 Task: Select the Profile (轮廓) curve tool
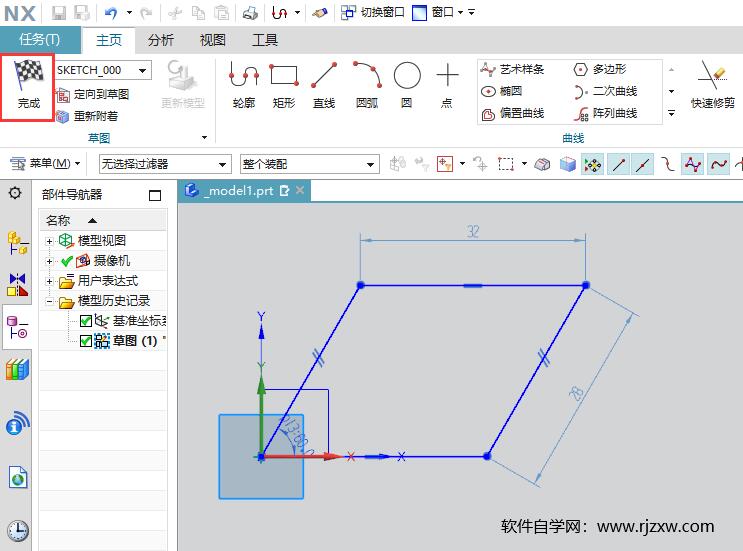(x=244, y=85)
